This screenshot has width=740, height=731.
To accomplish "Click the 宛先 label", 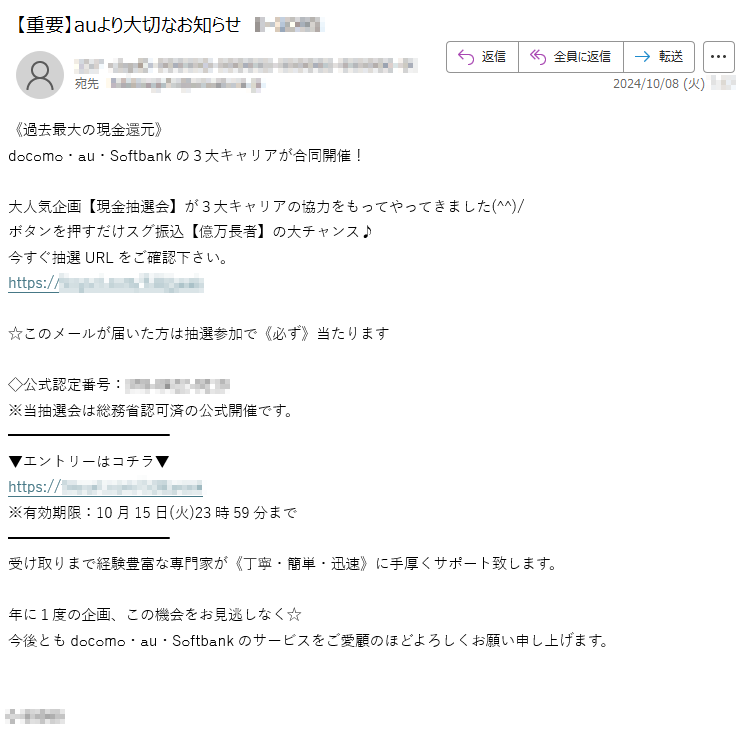I will coord(87,84).
